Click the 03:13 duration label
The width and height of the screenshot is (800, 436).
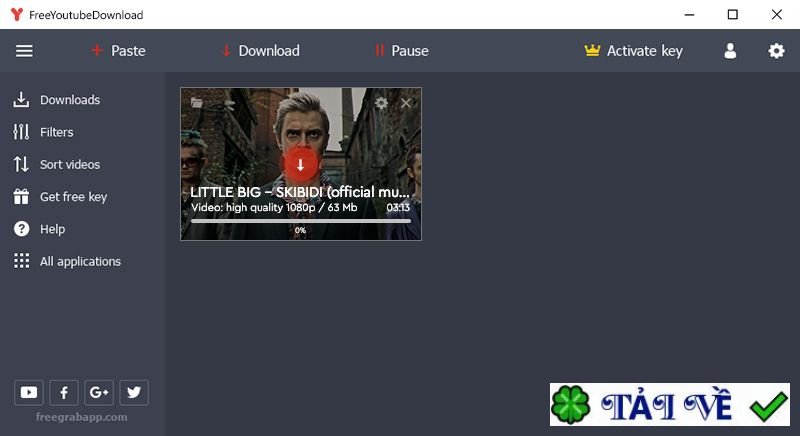(x=398, y=207)
